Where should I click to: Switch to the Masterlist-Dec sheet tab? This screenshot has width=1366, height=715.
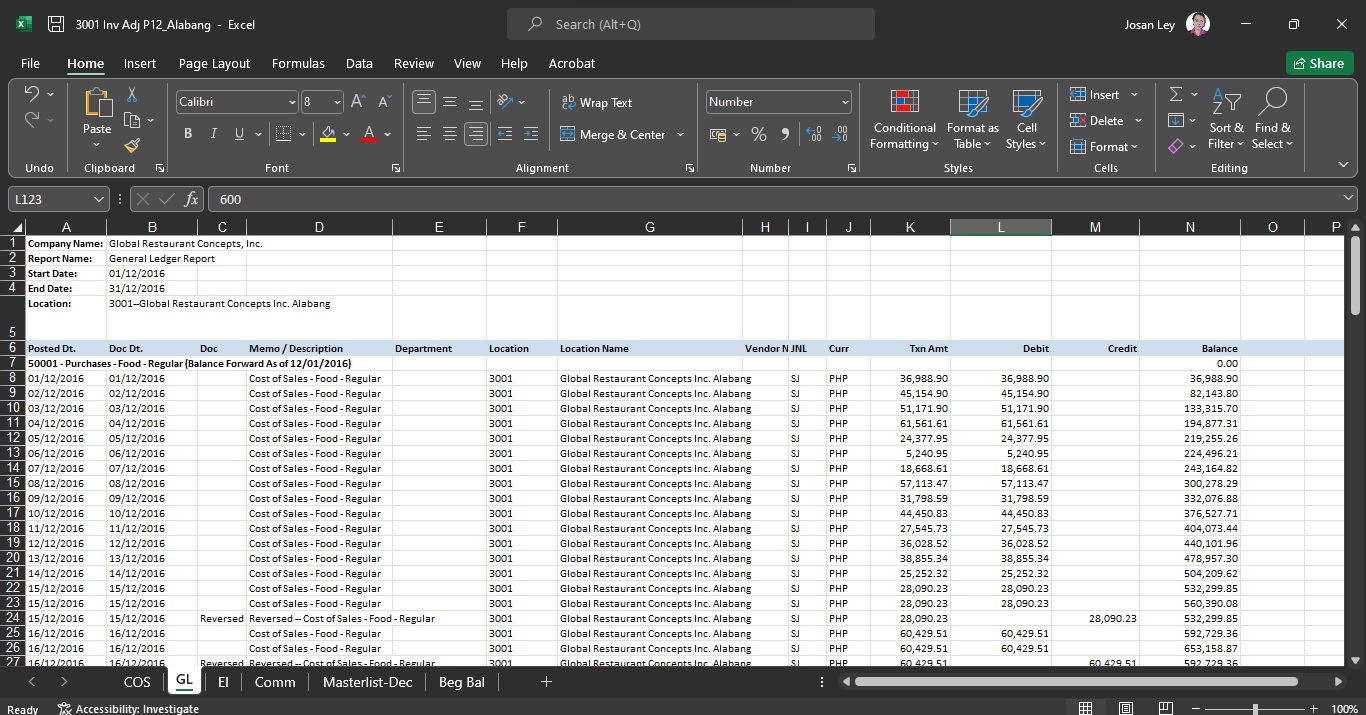click(367, 682)
